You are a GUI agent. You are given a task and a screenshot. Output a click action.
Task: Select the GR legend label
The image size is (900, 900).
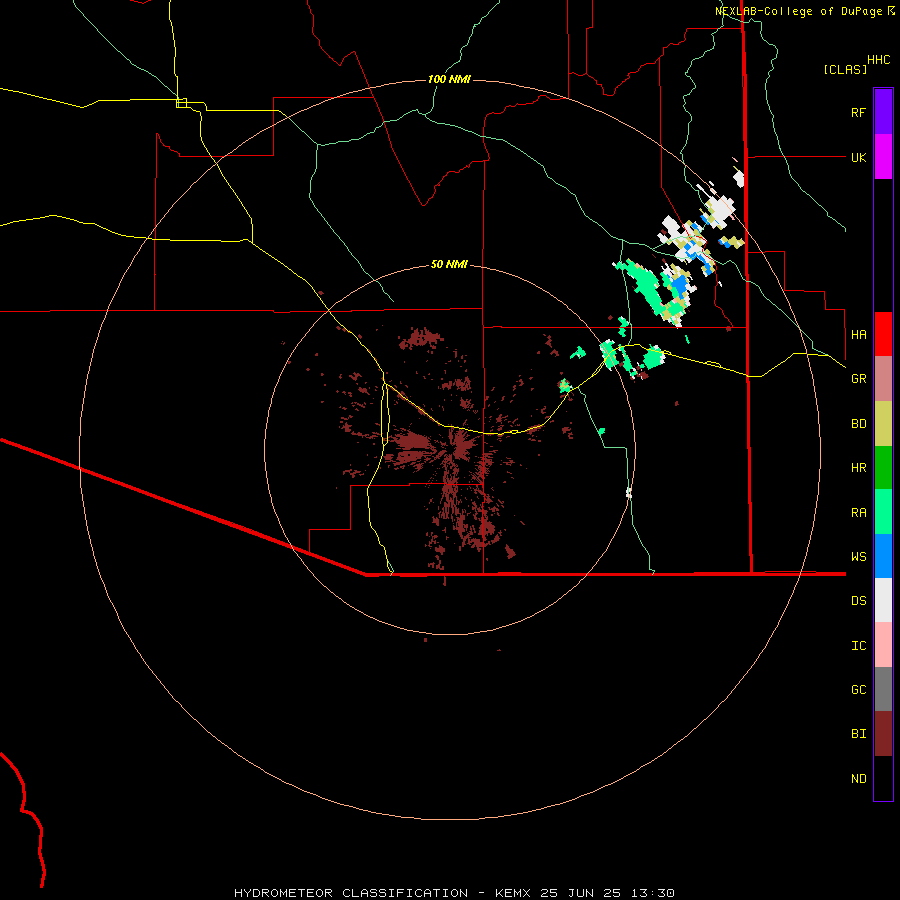[x=858, y=379]
